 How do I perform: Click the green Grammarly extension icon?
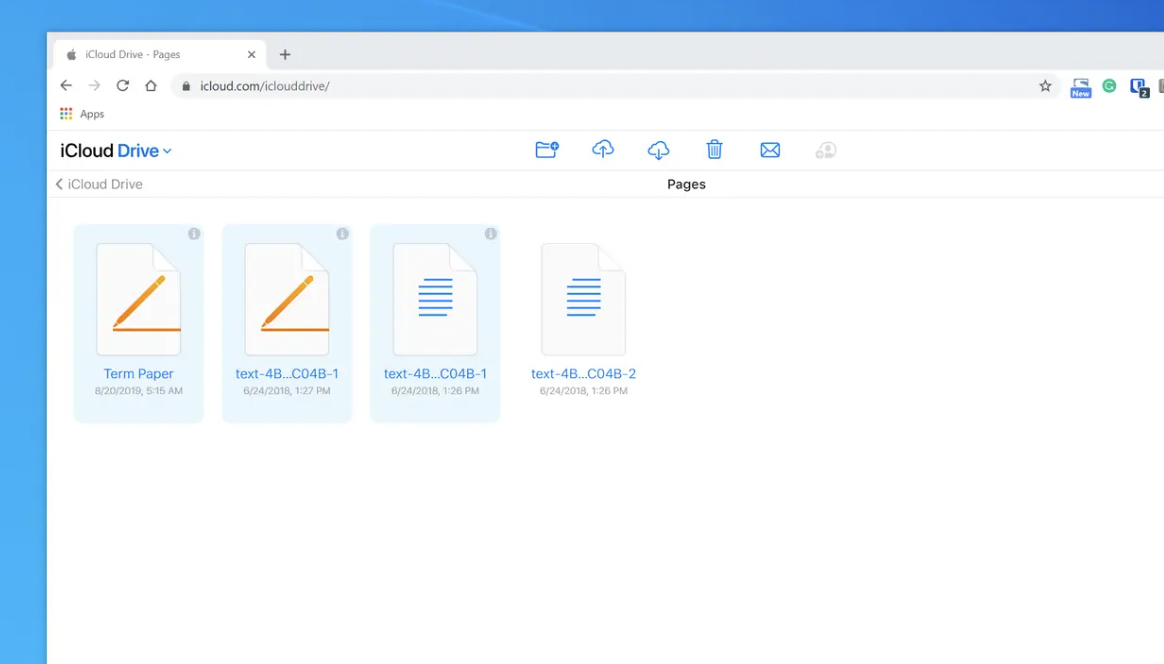(x=1109, y=86)
